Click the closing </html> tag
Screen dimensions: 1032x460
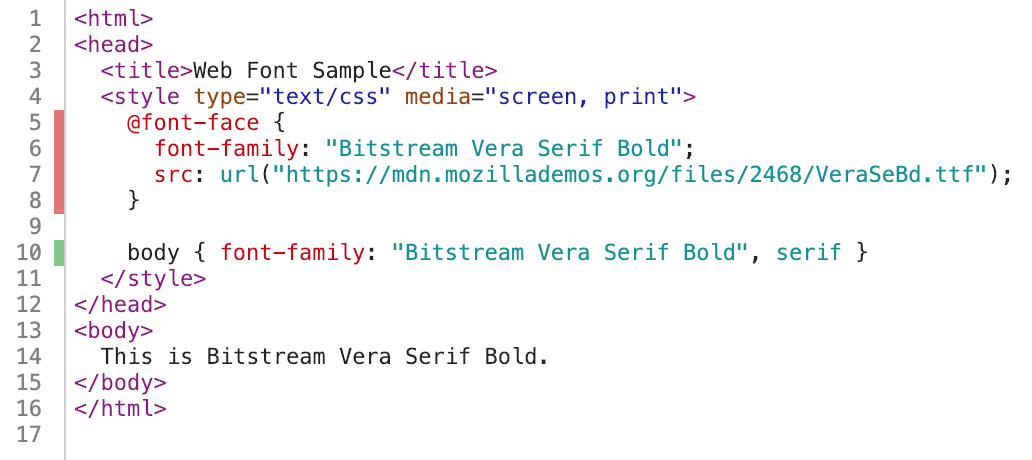coord(120,408)
